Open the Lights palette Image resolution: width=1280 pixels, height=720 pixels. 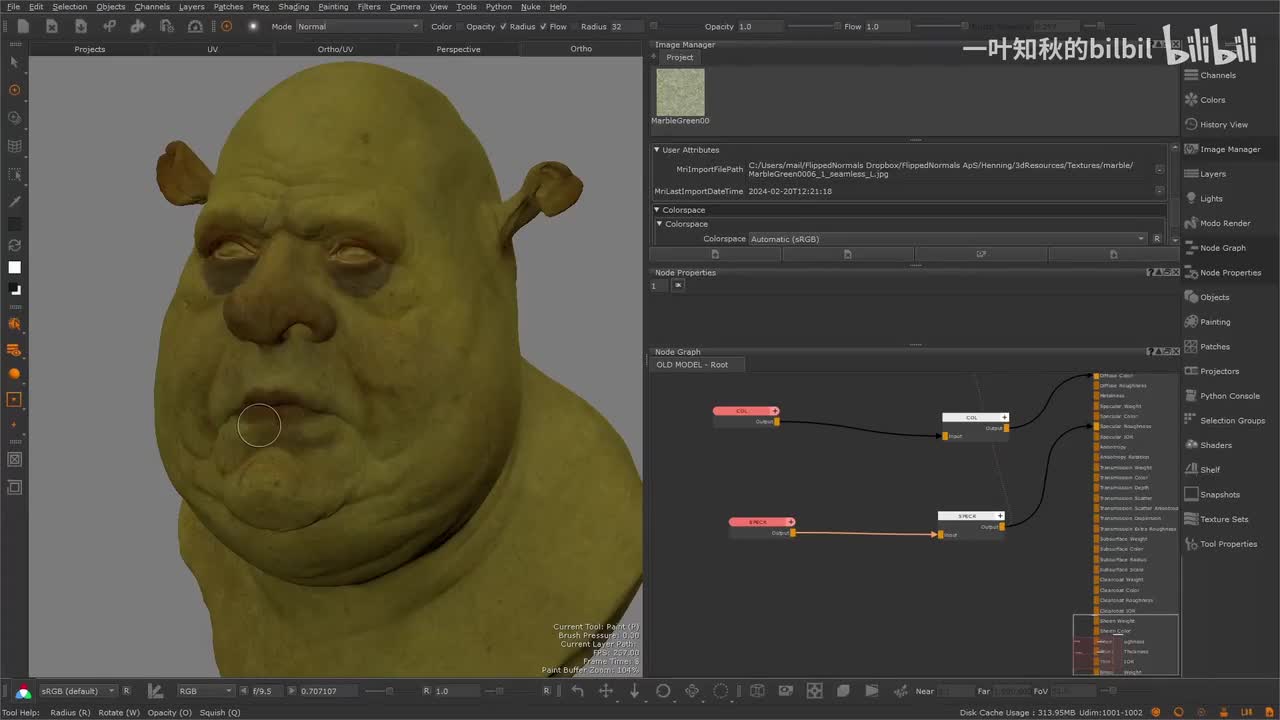pos(1211,199)
